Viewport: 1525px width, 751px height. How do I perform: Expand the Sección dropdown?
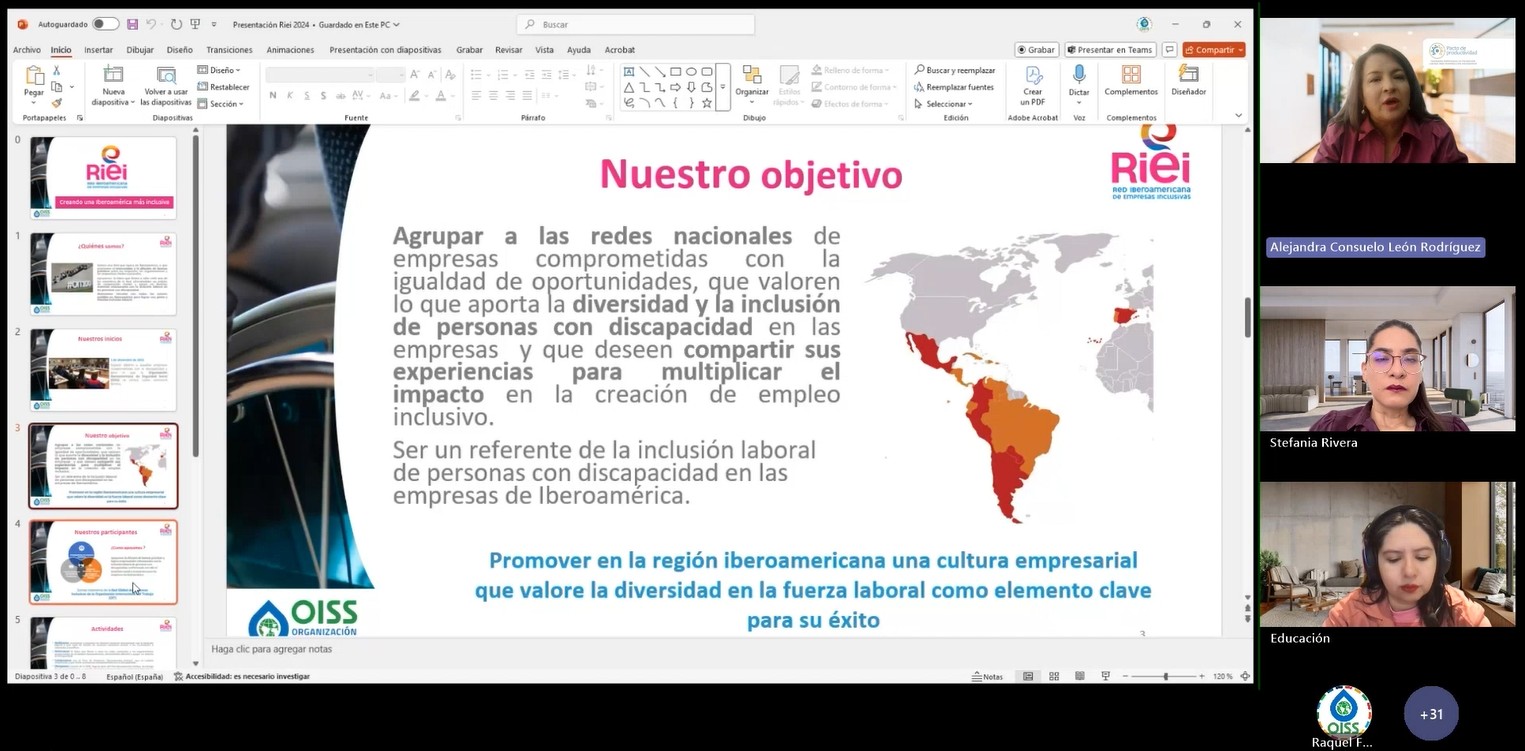[x=223, y=104]
